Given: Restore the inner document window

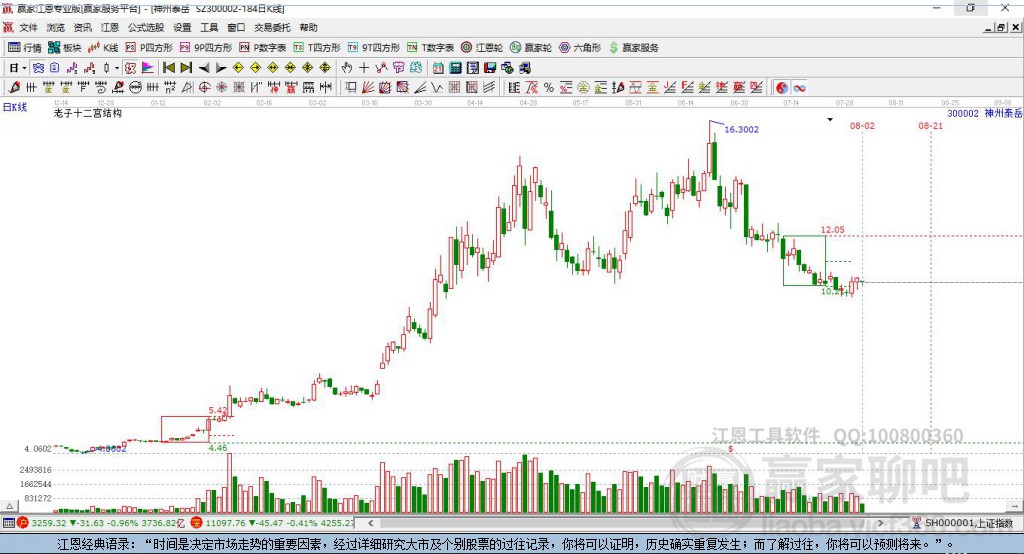Looking at the screenshot, I should [x=1001, y=27].
